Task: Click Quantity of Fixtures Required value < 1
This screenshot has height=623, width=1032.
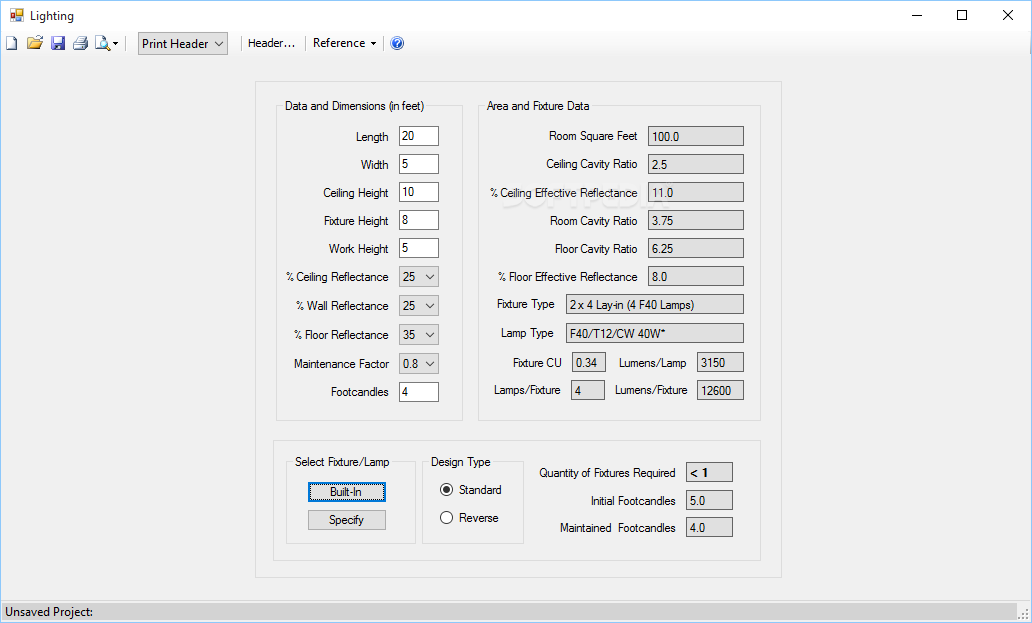Action: pyautogui.click(x=709, y=472)
